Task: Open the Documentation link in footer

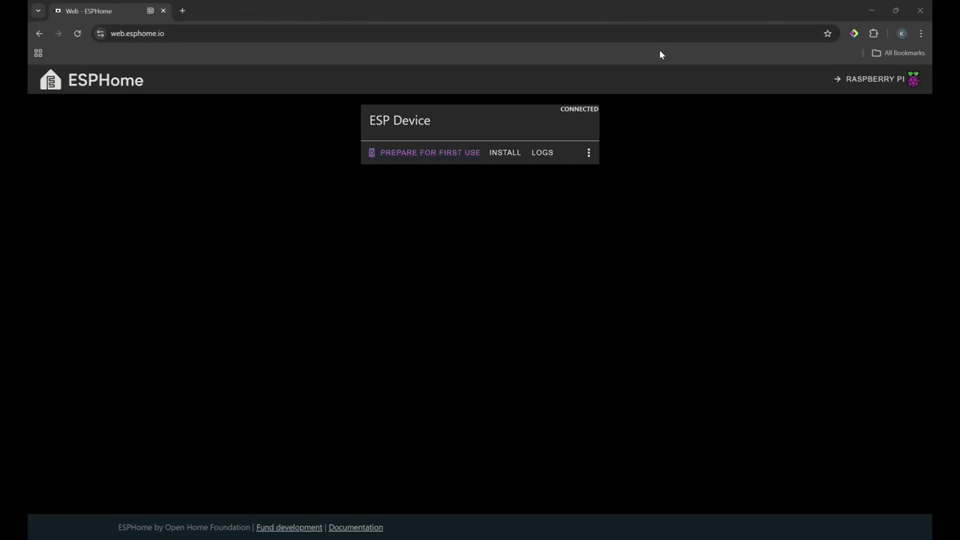Action: [355, 527]
